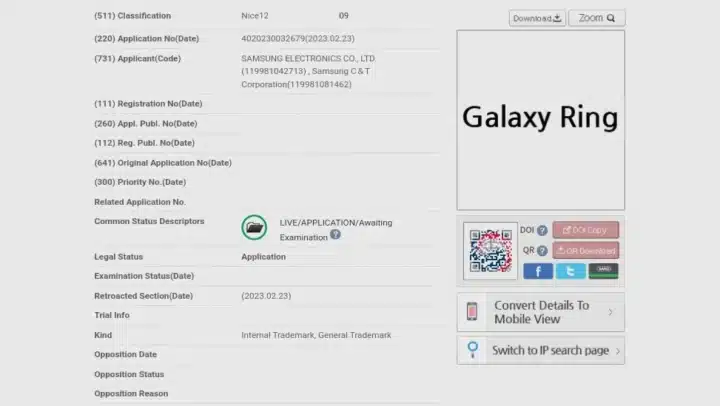Image resolution: width=720 pixels, height=406 pixels.
Task: Open help icon next to Awaiting Examination
Action: [335, 235]
